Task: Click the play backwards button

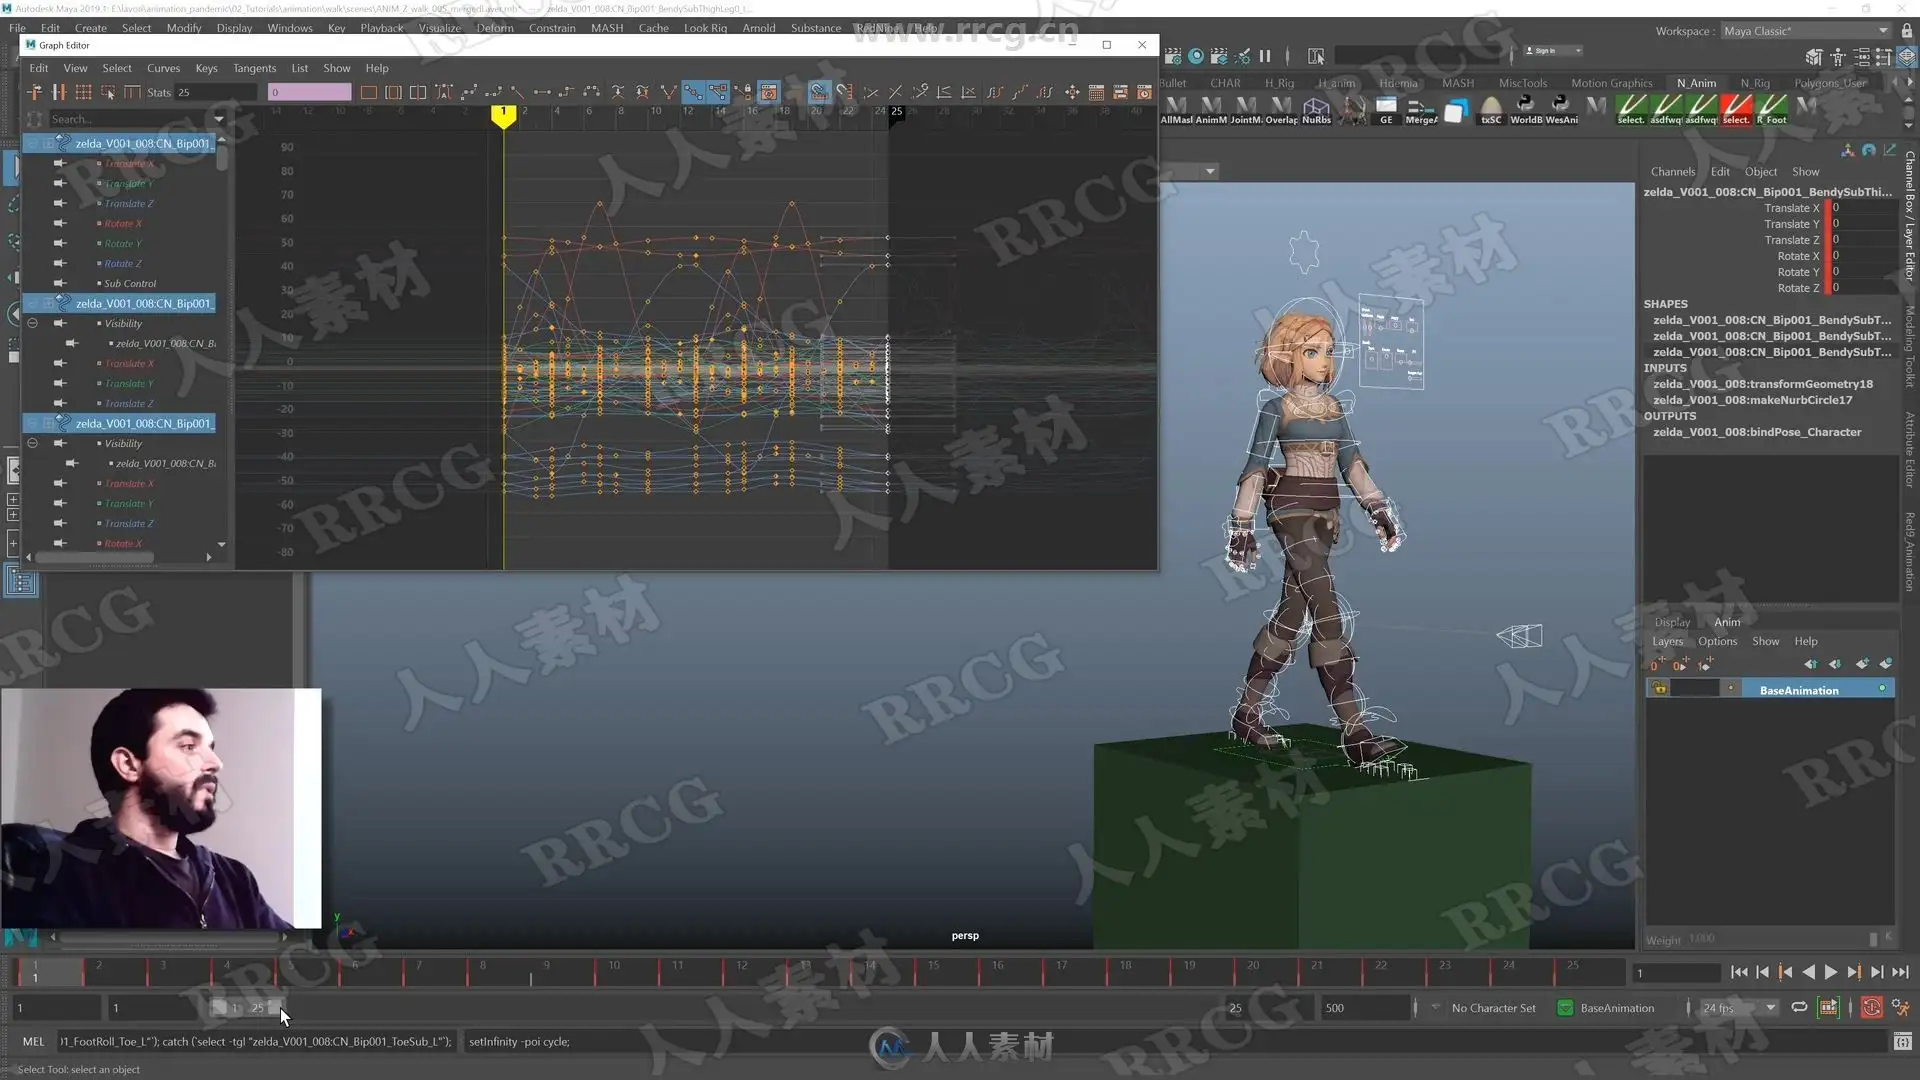Action: coord(1808,972)
